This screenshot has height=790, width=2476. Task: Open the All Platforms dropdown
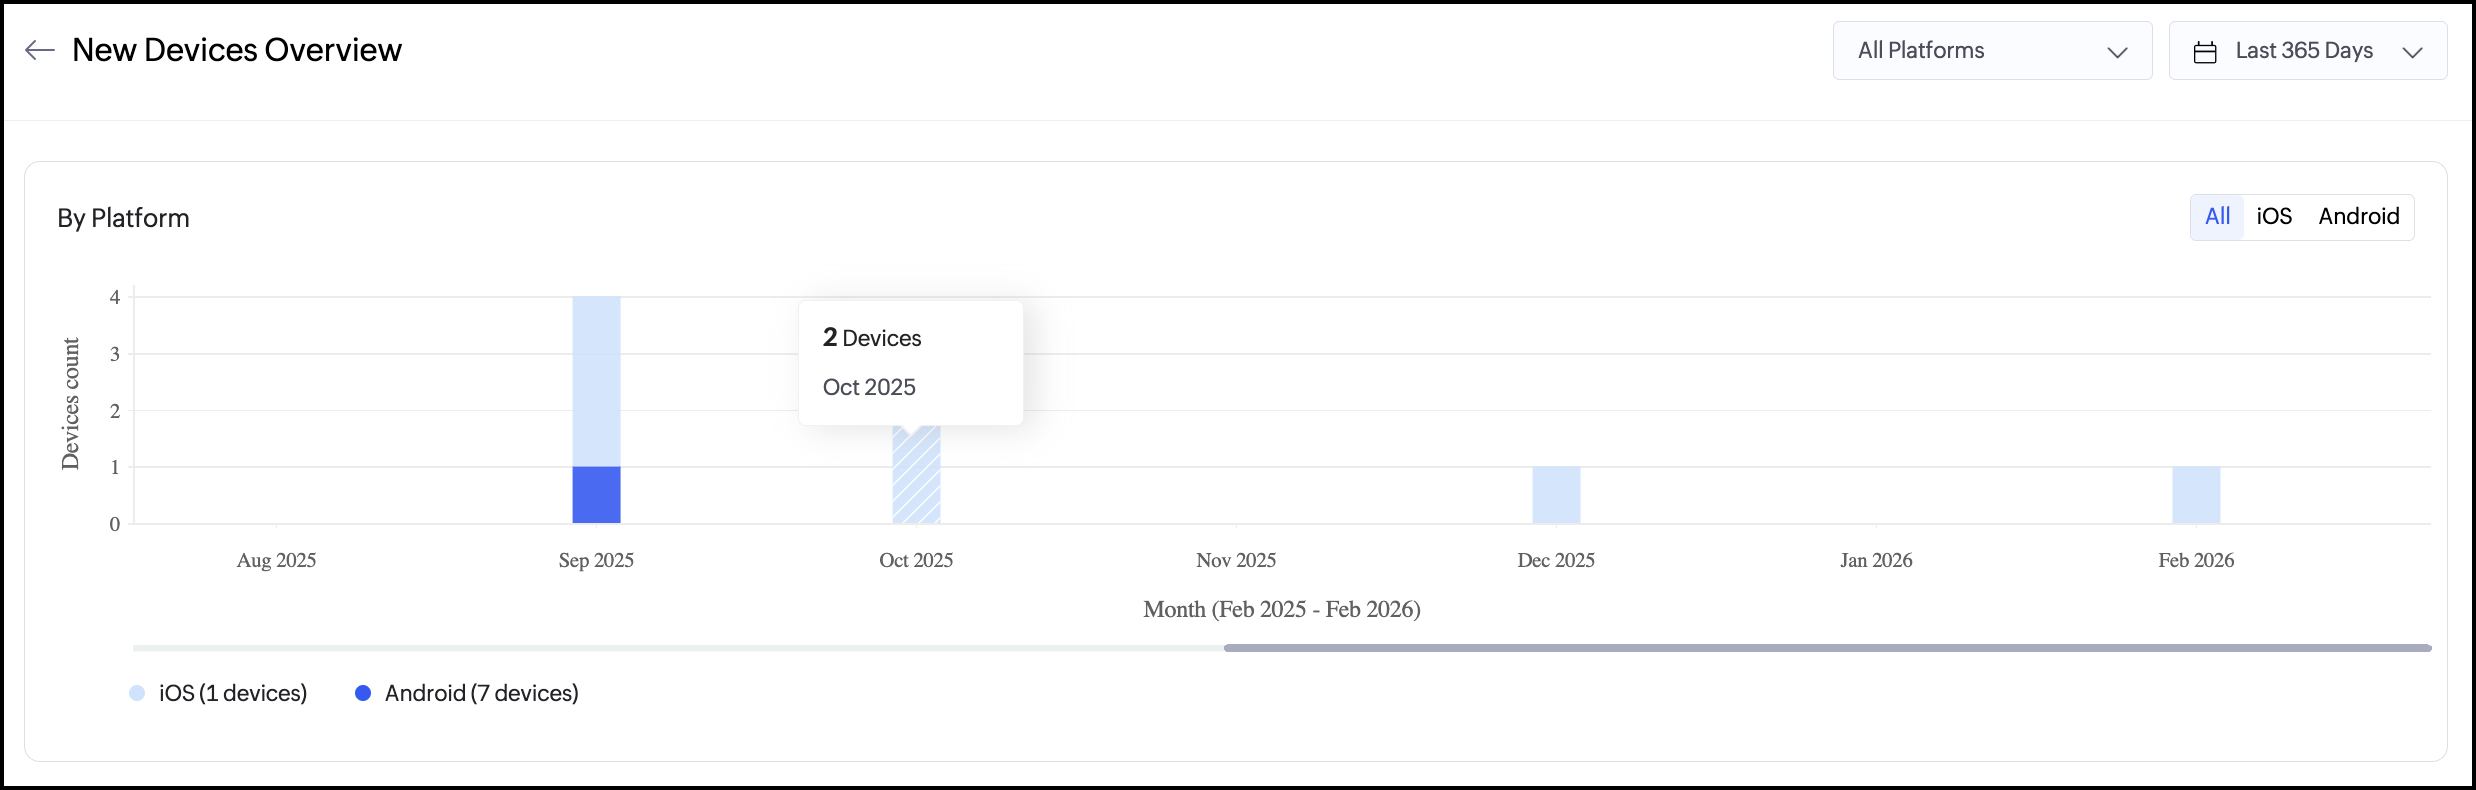point(1991,51)
